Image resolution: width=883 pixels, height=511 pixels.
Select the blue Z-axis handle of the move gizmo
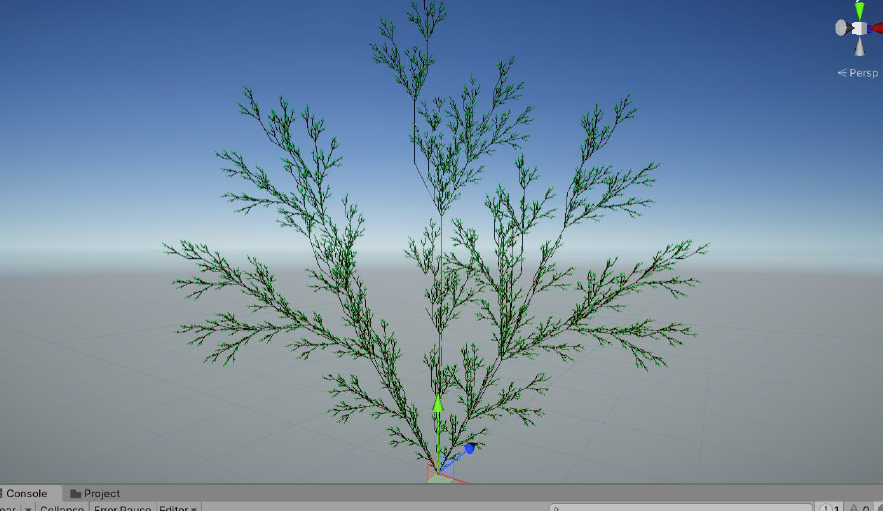click(468, 449)
